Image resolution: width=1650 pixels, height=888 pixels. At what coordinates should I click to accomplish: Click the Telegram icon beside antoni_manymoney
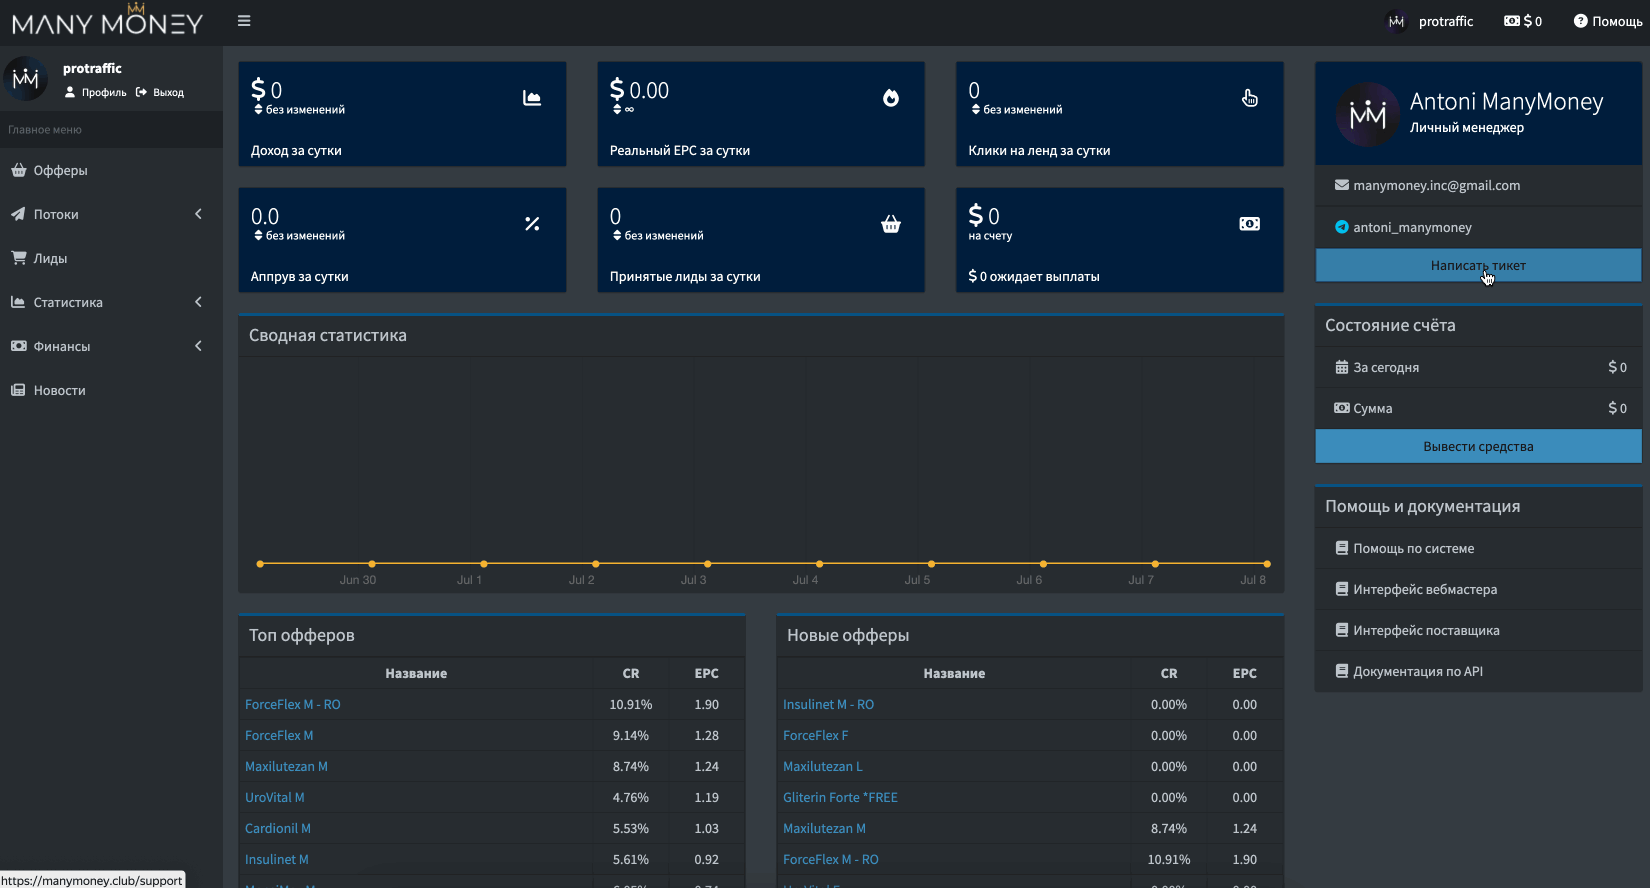click(x=1342, y=227)
